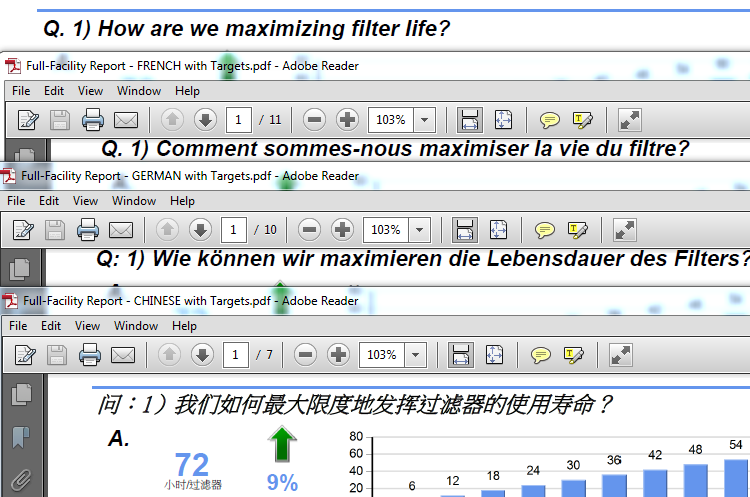Click page number field in French report
This screenshot has height=497, width=750.
(238, 120)
